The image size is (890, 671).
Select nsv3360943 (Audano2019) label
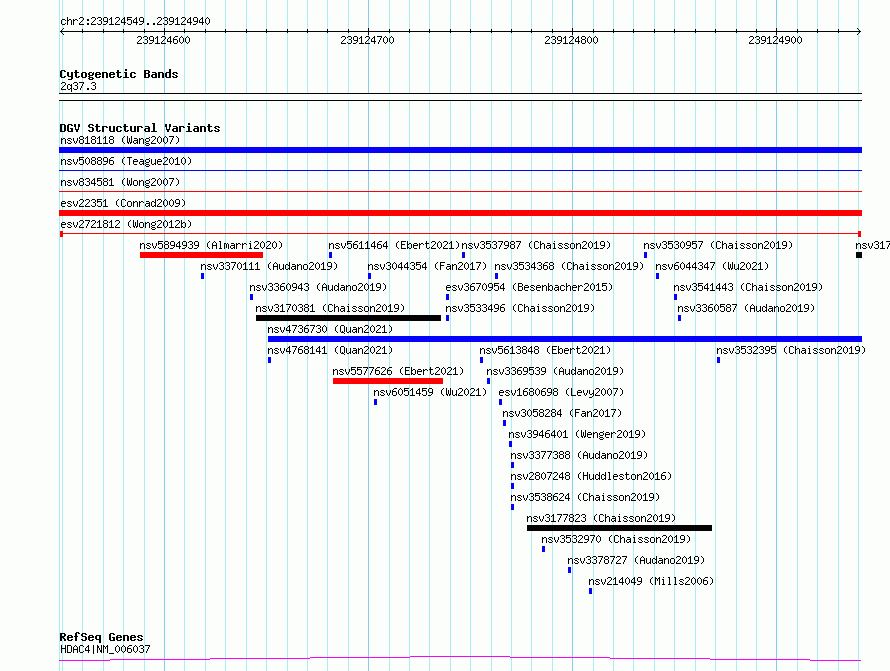click(x=318, y=287)
